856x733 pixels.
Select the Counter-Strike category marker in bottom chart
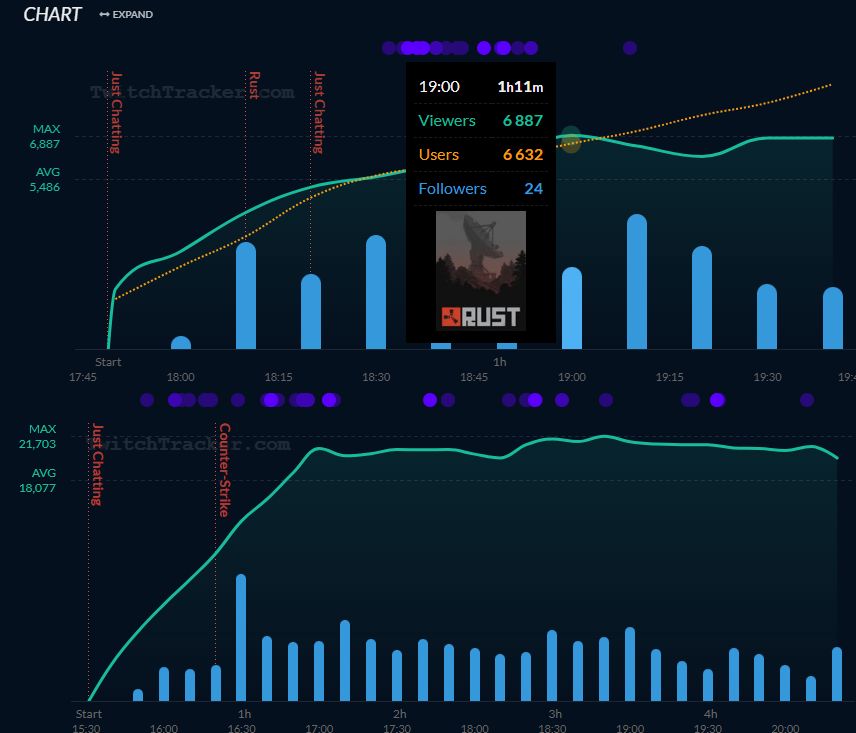click(224, 470)
